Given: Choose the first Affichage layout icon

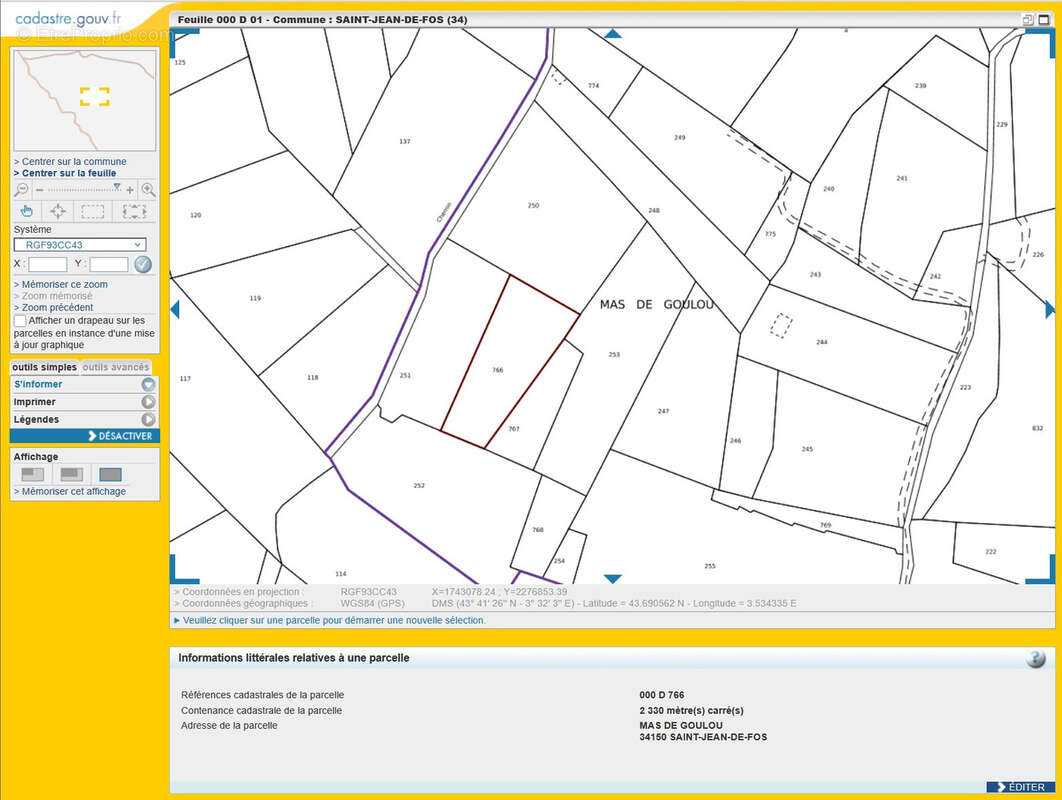Looking at the screenshot, I should point(33,474).
